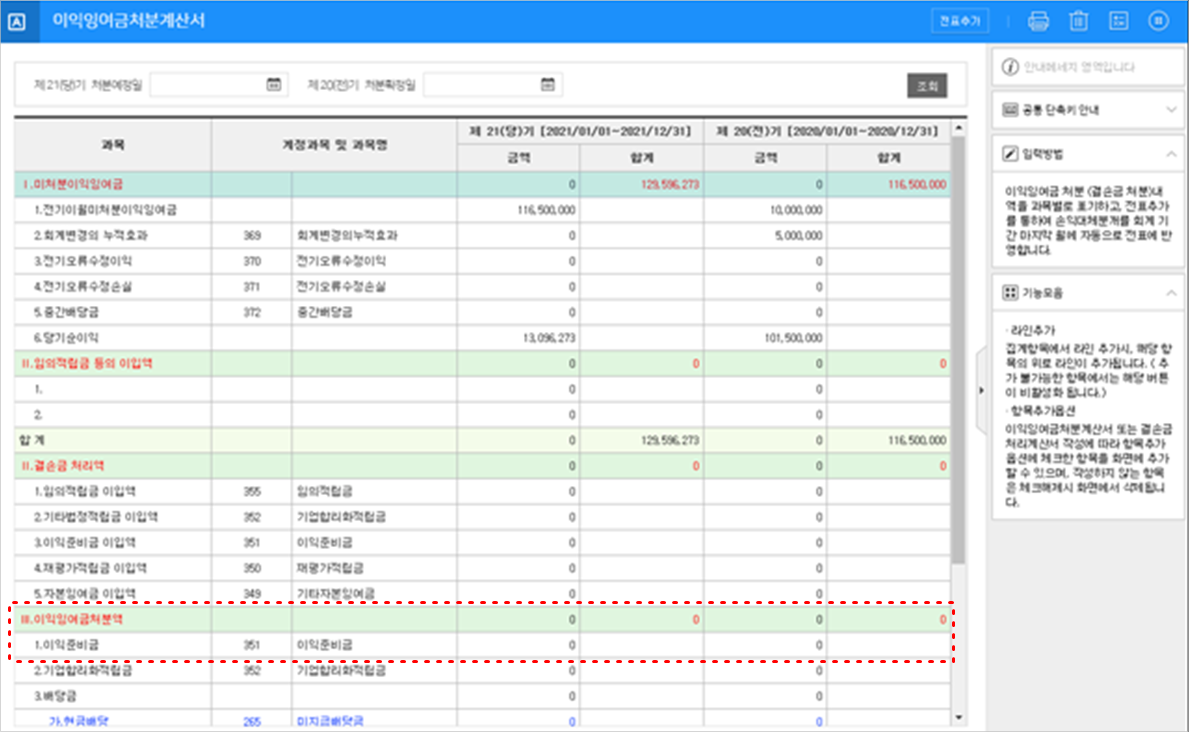This screenshot has height=732, width=1189.
Task: Open calendar for 제20(전)기 처분확정일
Action: click(547, 84)
